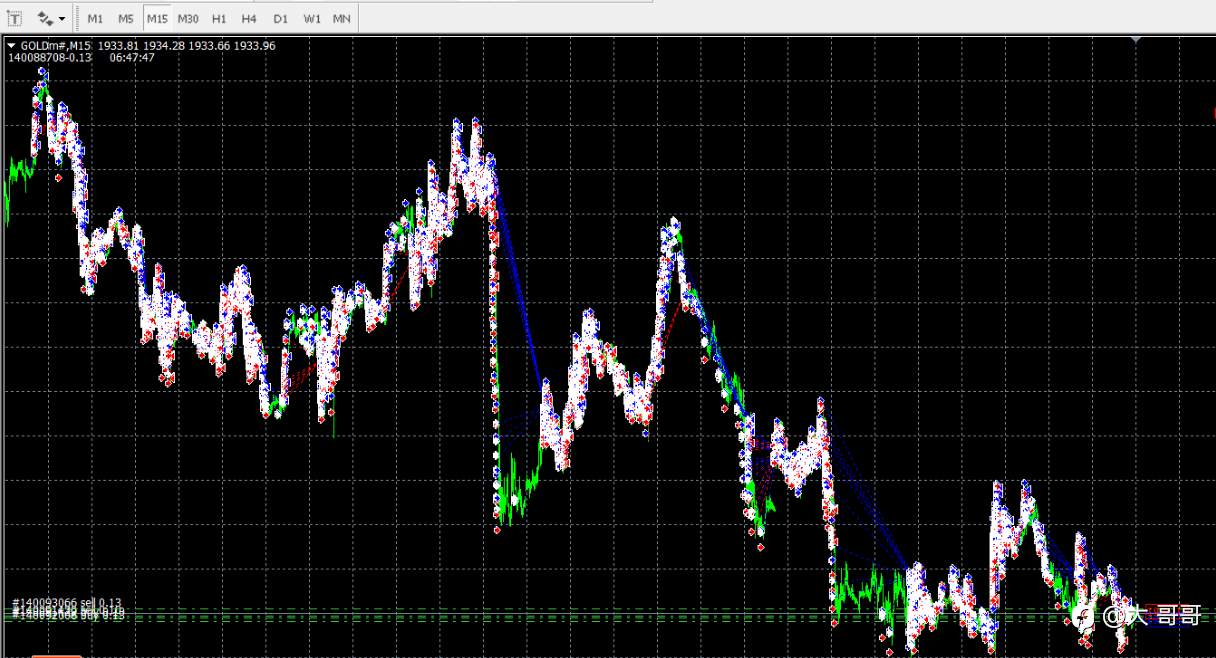Screen dimensions: 1216x658
Task: Click the GOLDm#,M15 chart title text
Action: click(56, 46)
